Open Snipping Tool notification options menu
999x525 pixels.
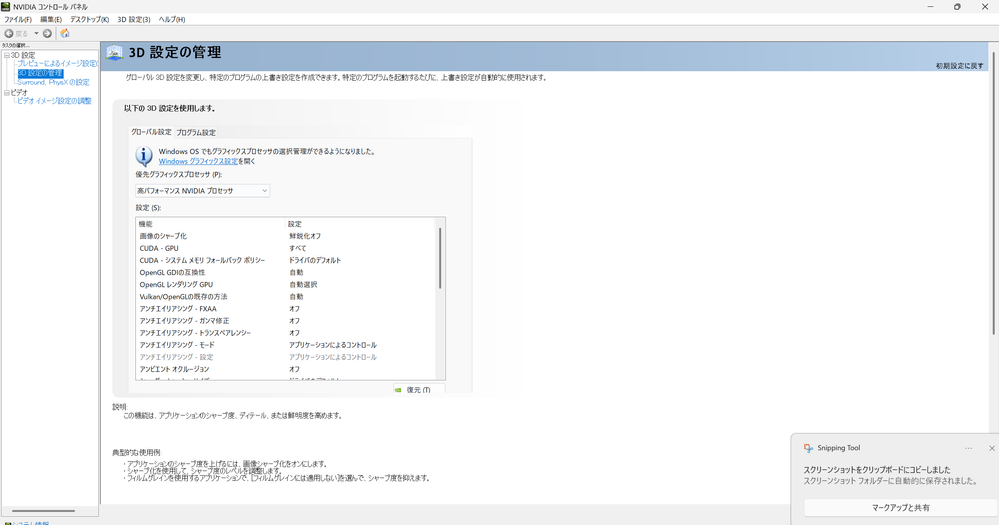point(968,448)
